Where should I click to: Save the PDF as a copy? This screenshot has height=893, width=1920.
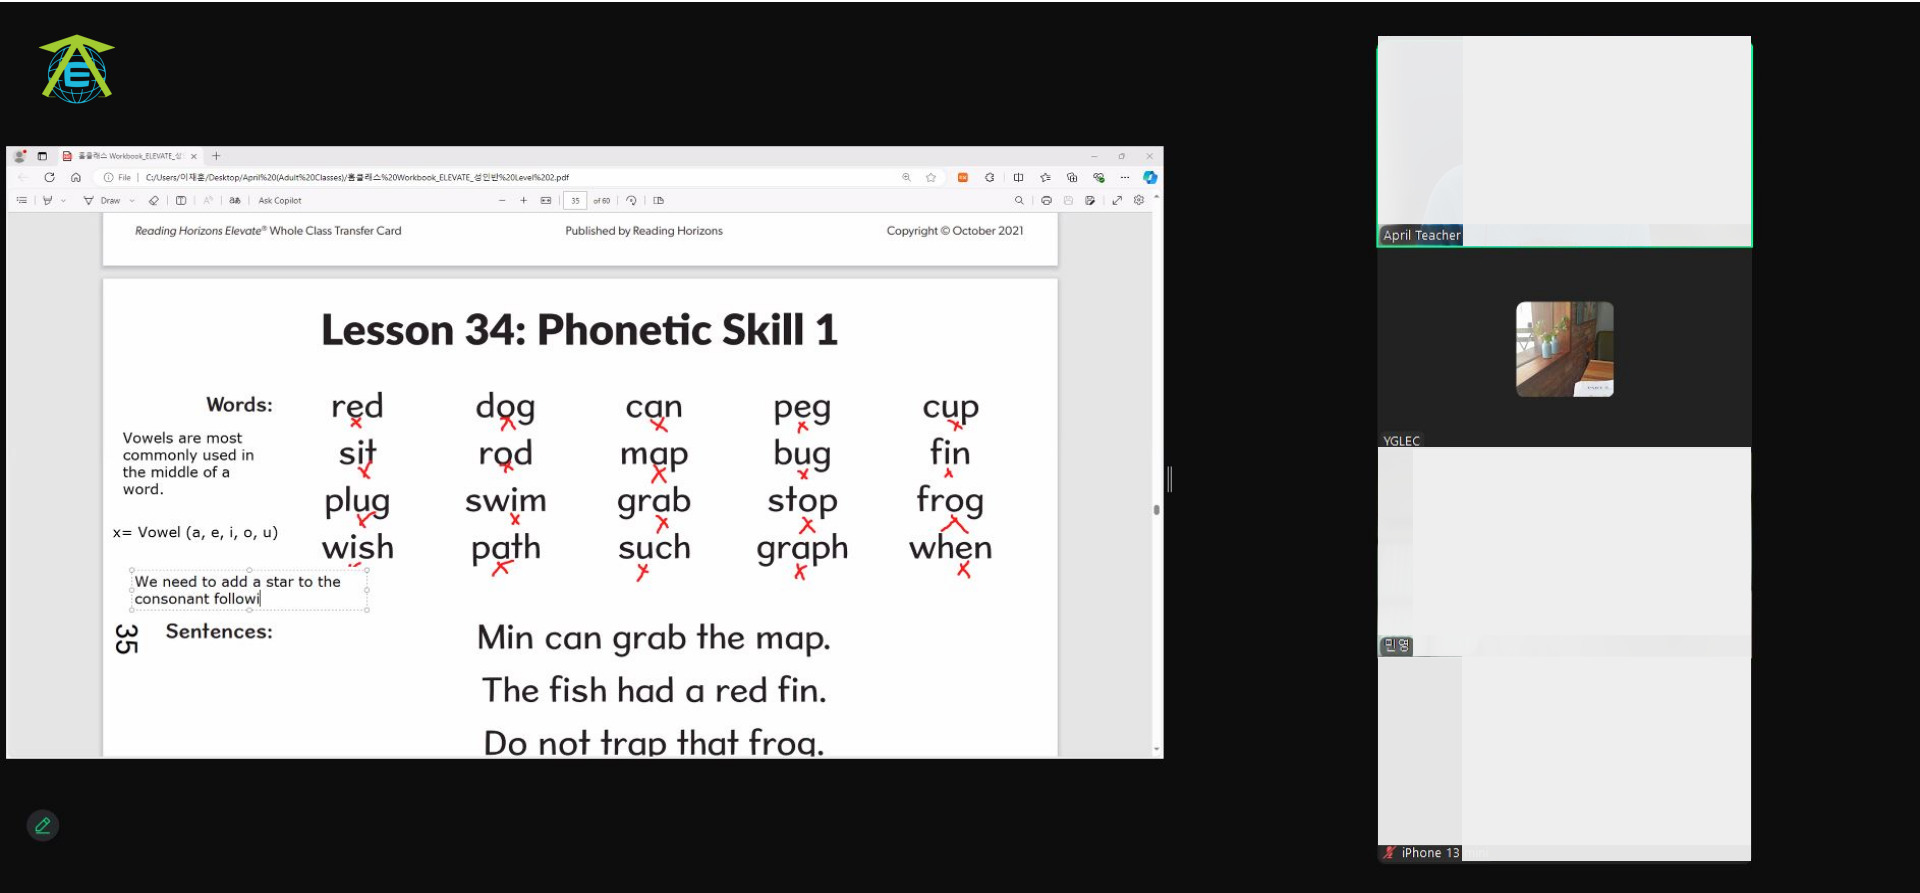(x=1089, y=200)
